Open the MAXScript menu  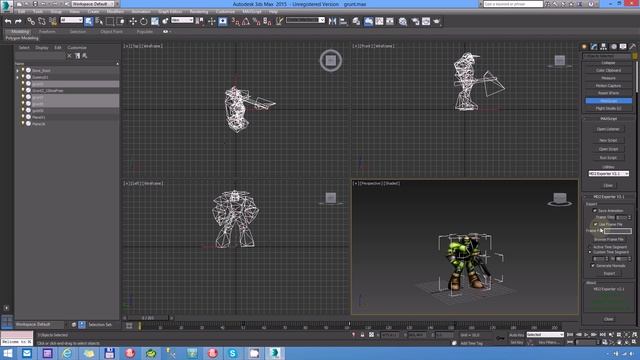252,12
